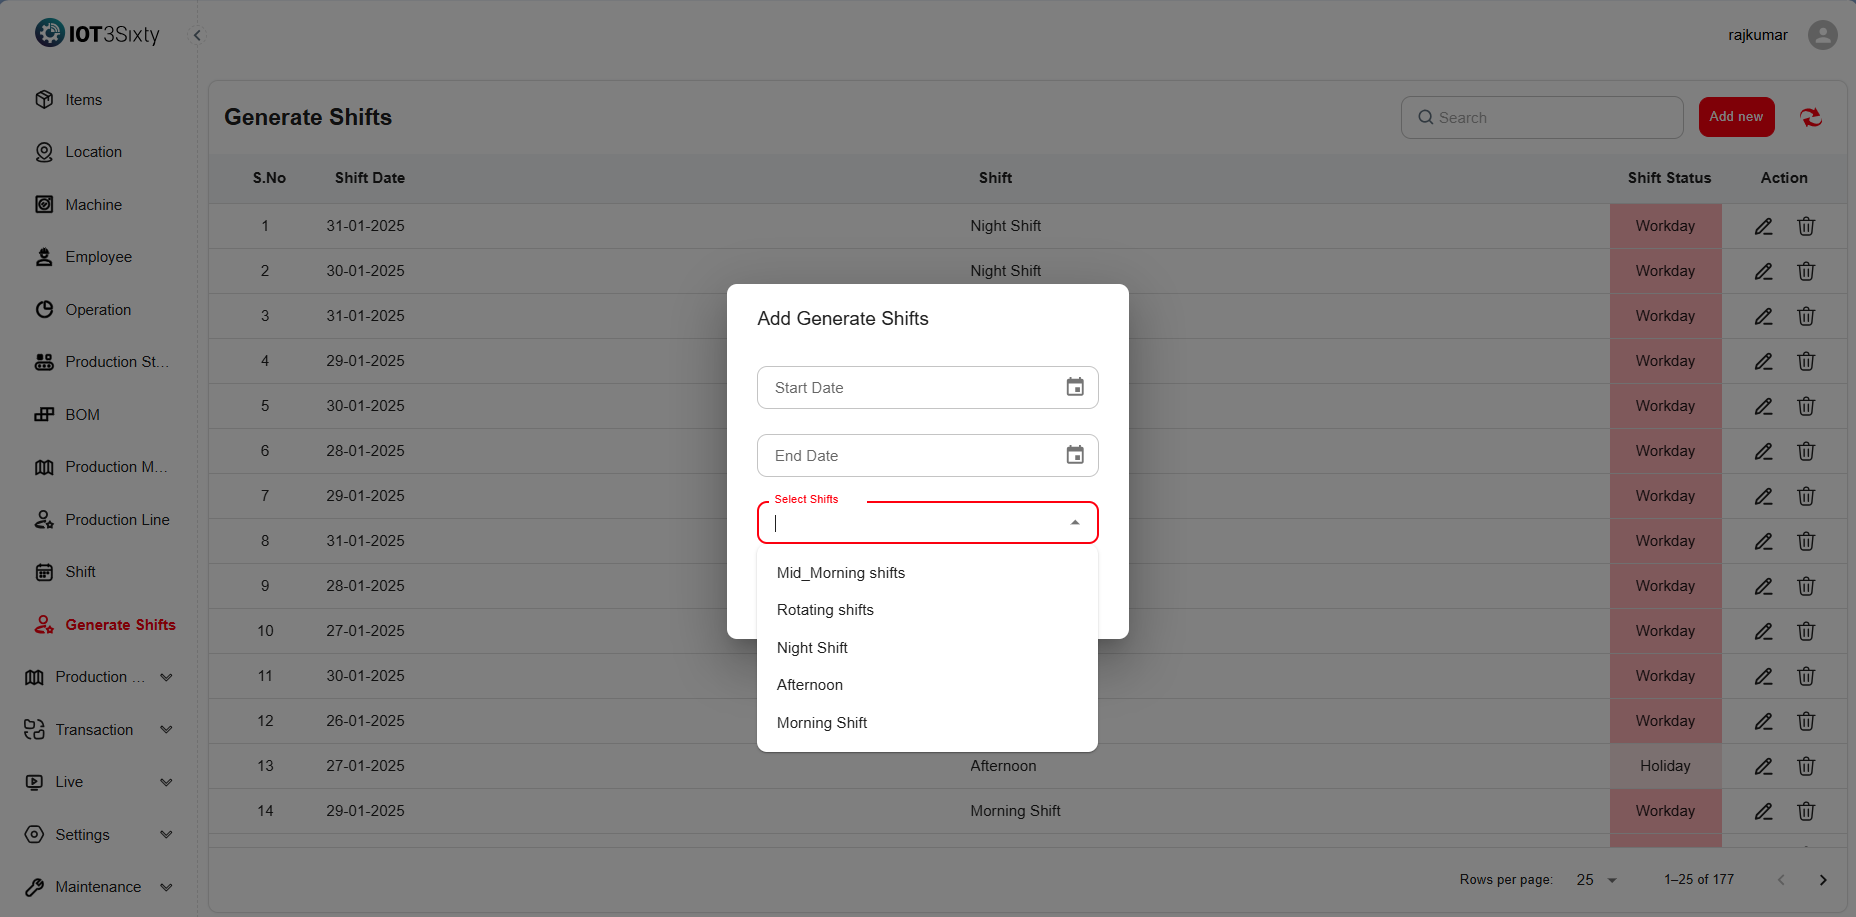Open Production Line in the sidebar
The image size is (1856, 917).
coord(117,520)
